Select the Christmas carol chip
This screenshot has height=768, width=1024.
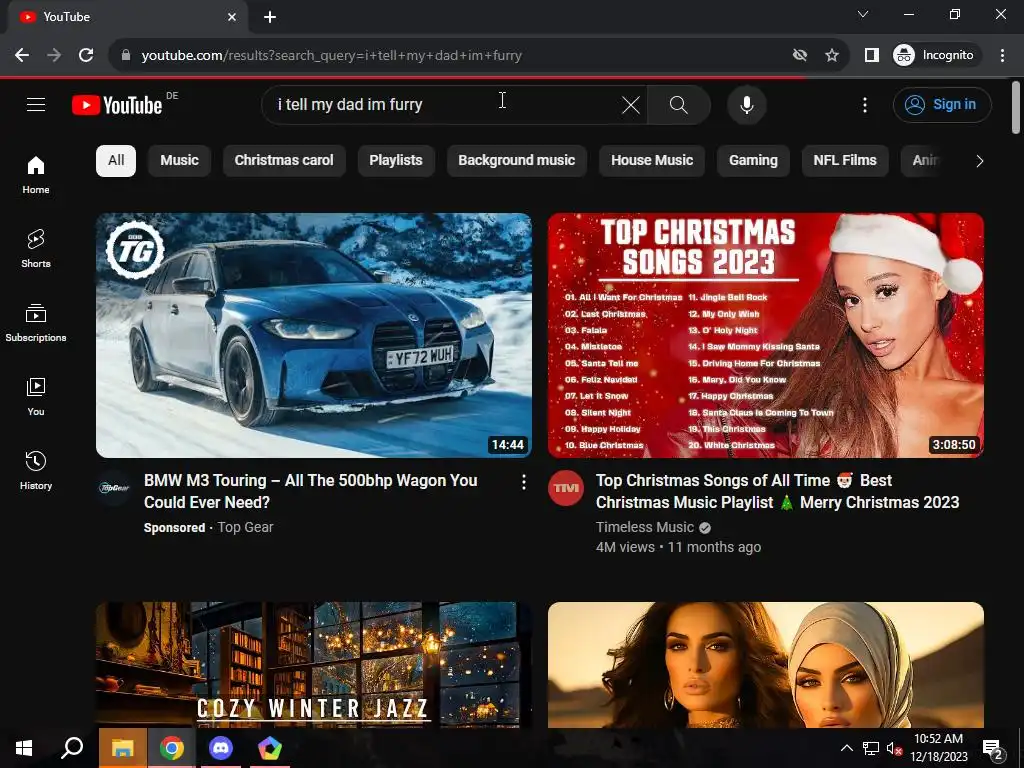[x=284, y=161]
